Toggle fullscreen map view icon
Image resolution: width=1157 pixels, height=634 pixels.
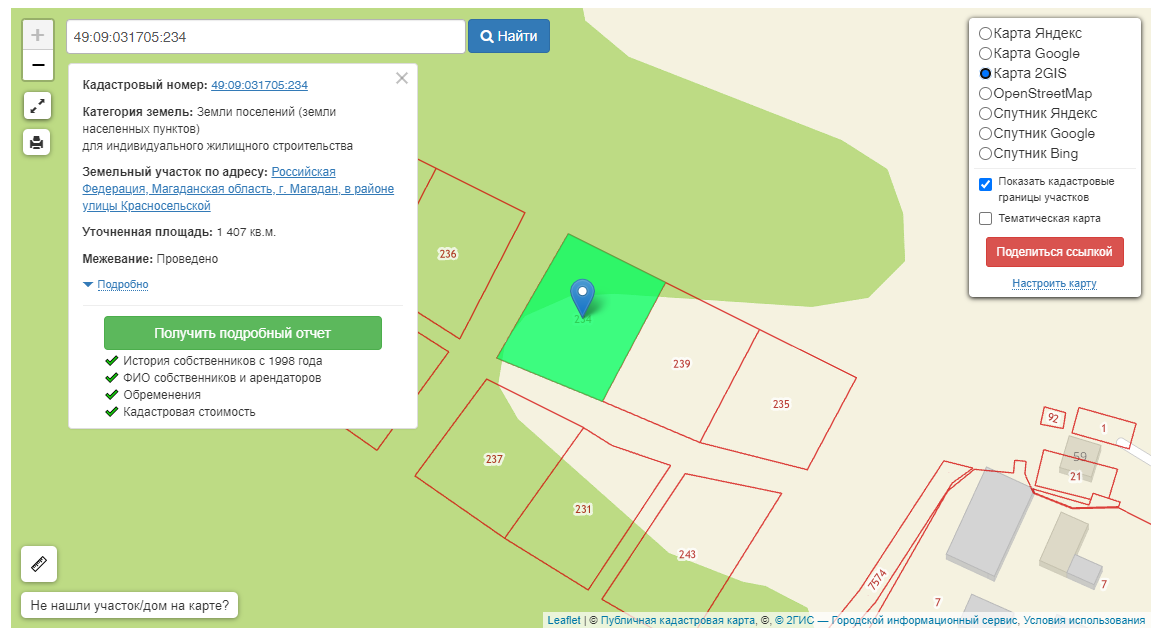(37, 106)
